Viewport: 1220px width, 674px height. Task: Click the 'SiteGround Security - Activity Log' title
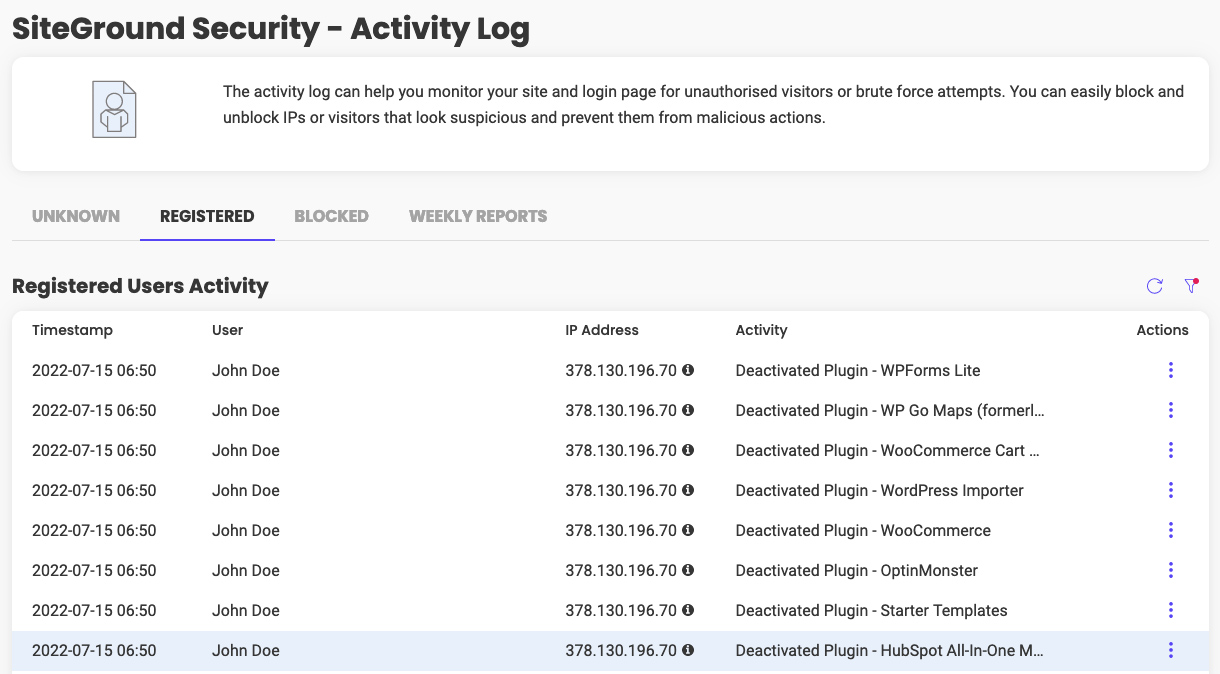[x=271, y=29]
